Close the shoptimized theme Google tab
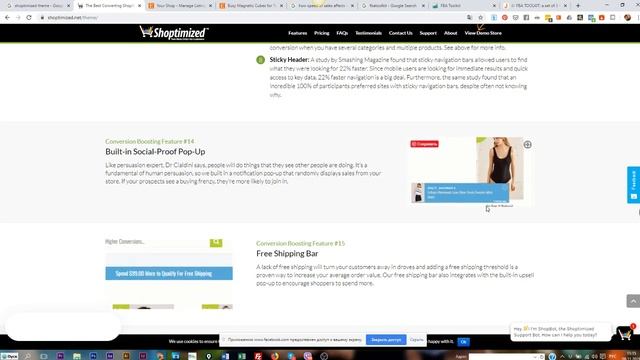Image resolution: width=640 pixels, height=360 pixels. [68, 6]
